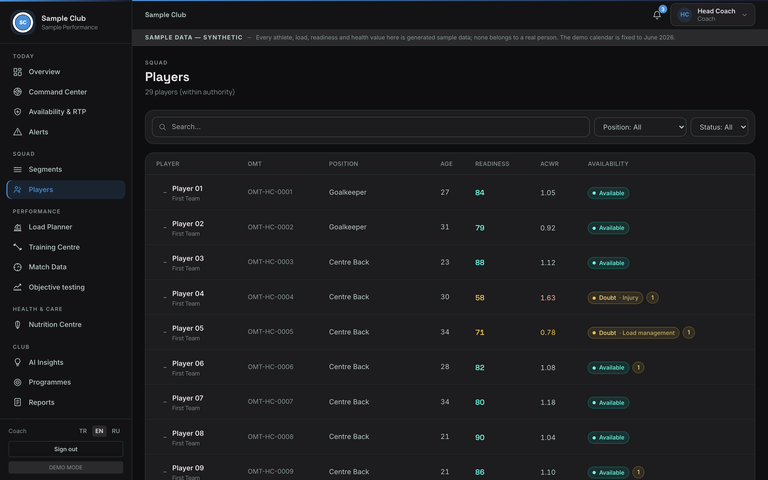
Task: Click the HC avatar badge
Action: tap(684, 15)
